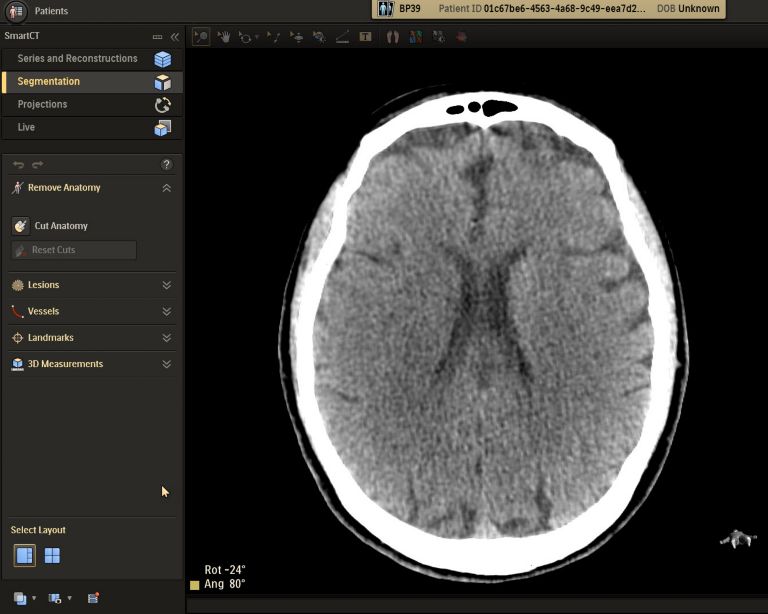Switch to the Segmentation tab
This screenshot has height=614, width=768.
click(x=92, y=82)
